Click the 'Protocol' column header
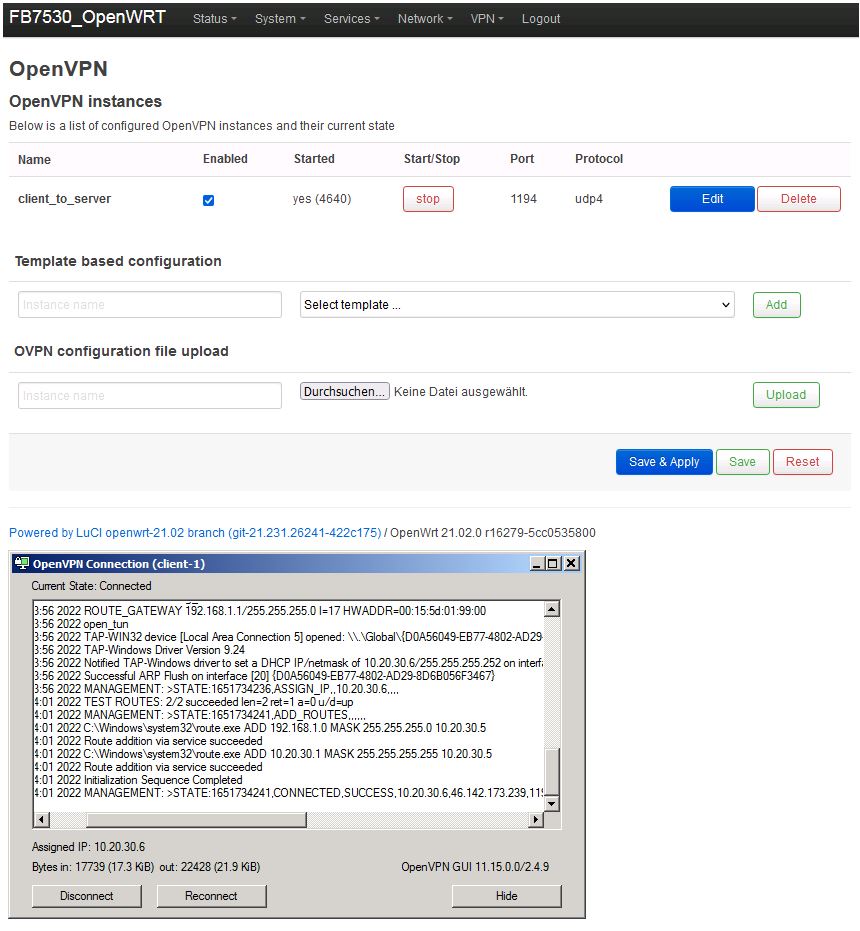This screenshot has height=931, width=860. (599, 159)
